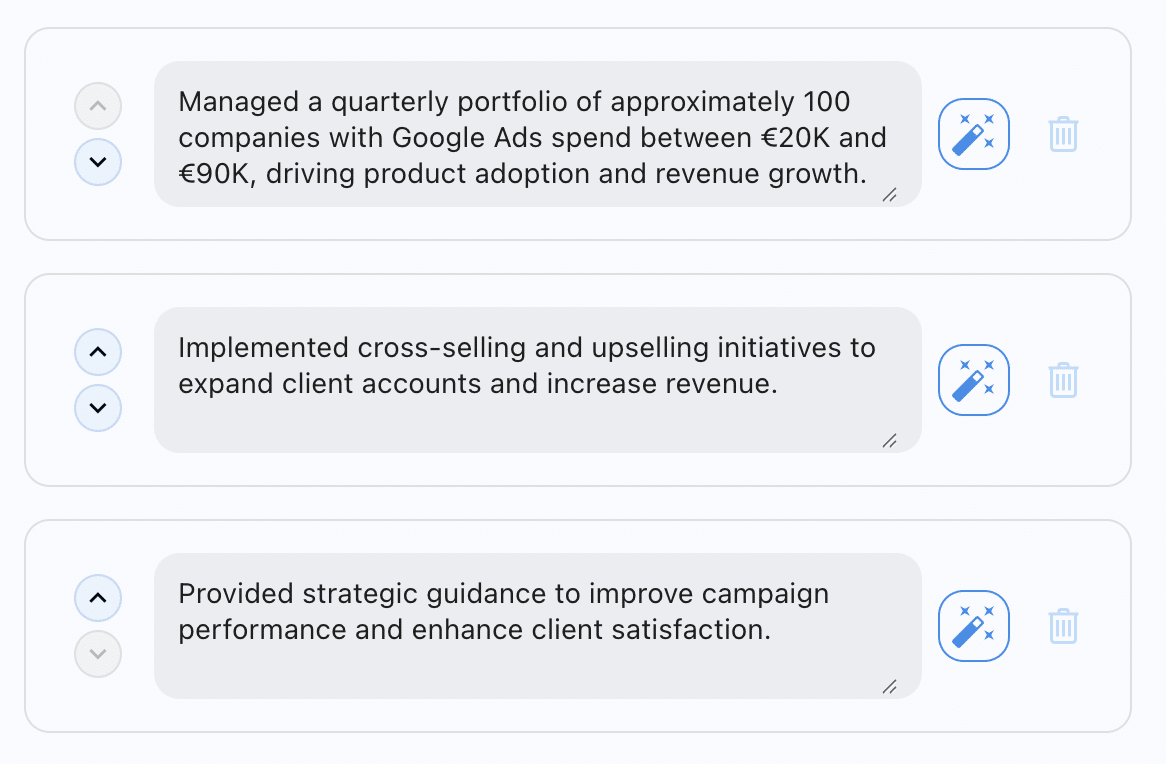Trash the strategic guidance bullet
The width and height of the screenshot is (1166, 764).
1063,626
